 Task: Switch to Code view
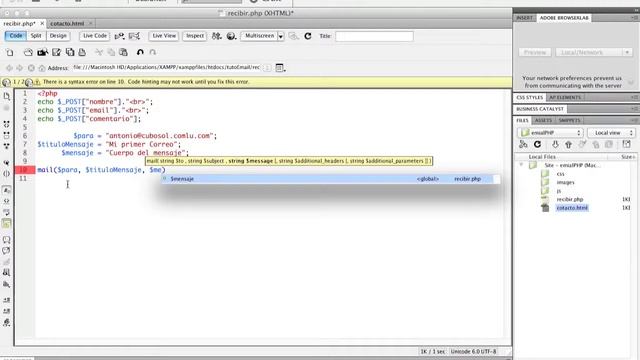16,36
